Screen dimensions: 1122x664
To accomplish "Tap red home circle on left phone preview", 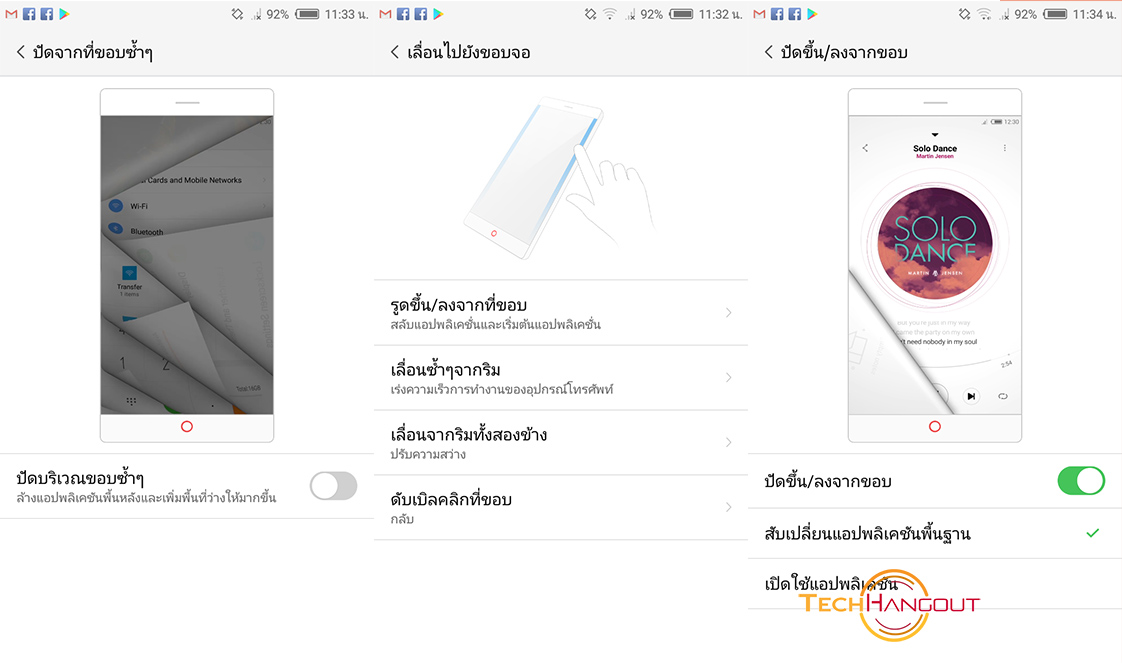I will [187, 426].
